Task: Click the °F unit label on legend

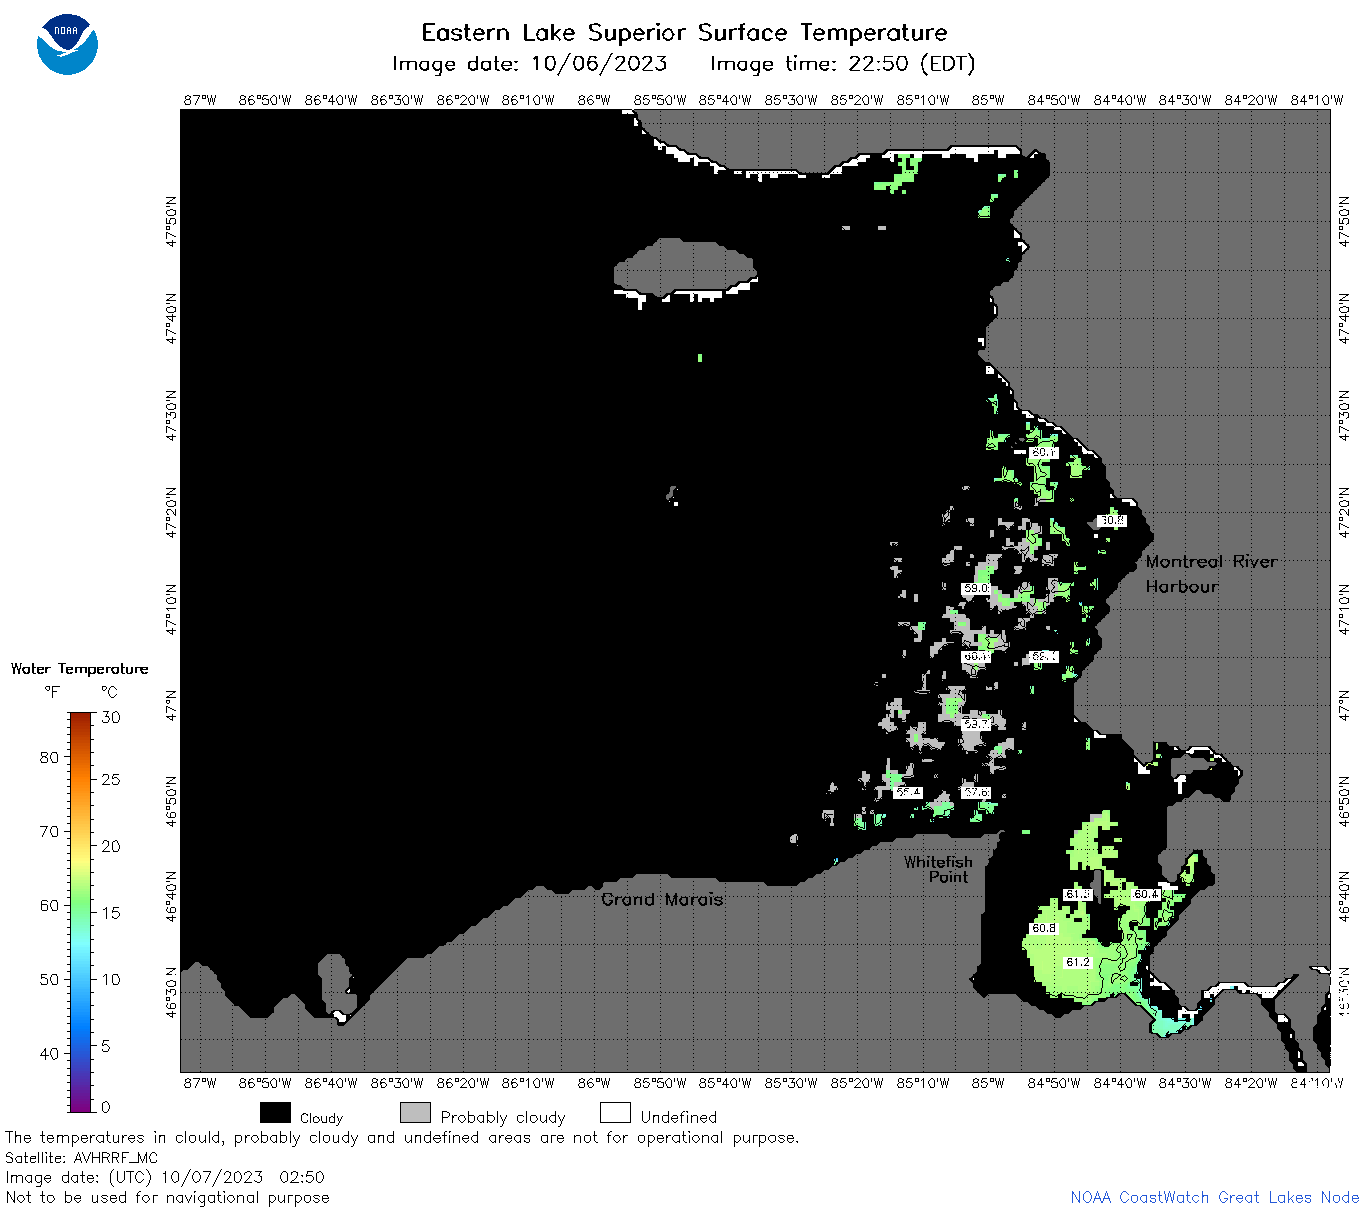Action: click(52, 692)
